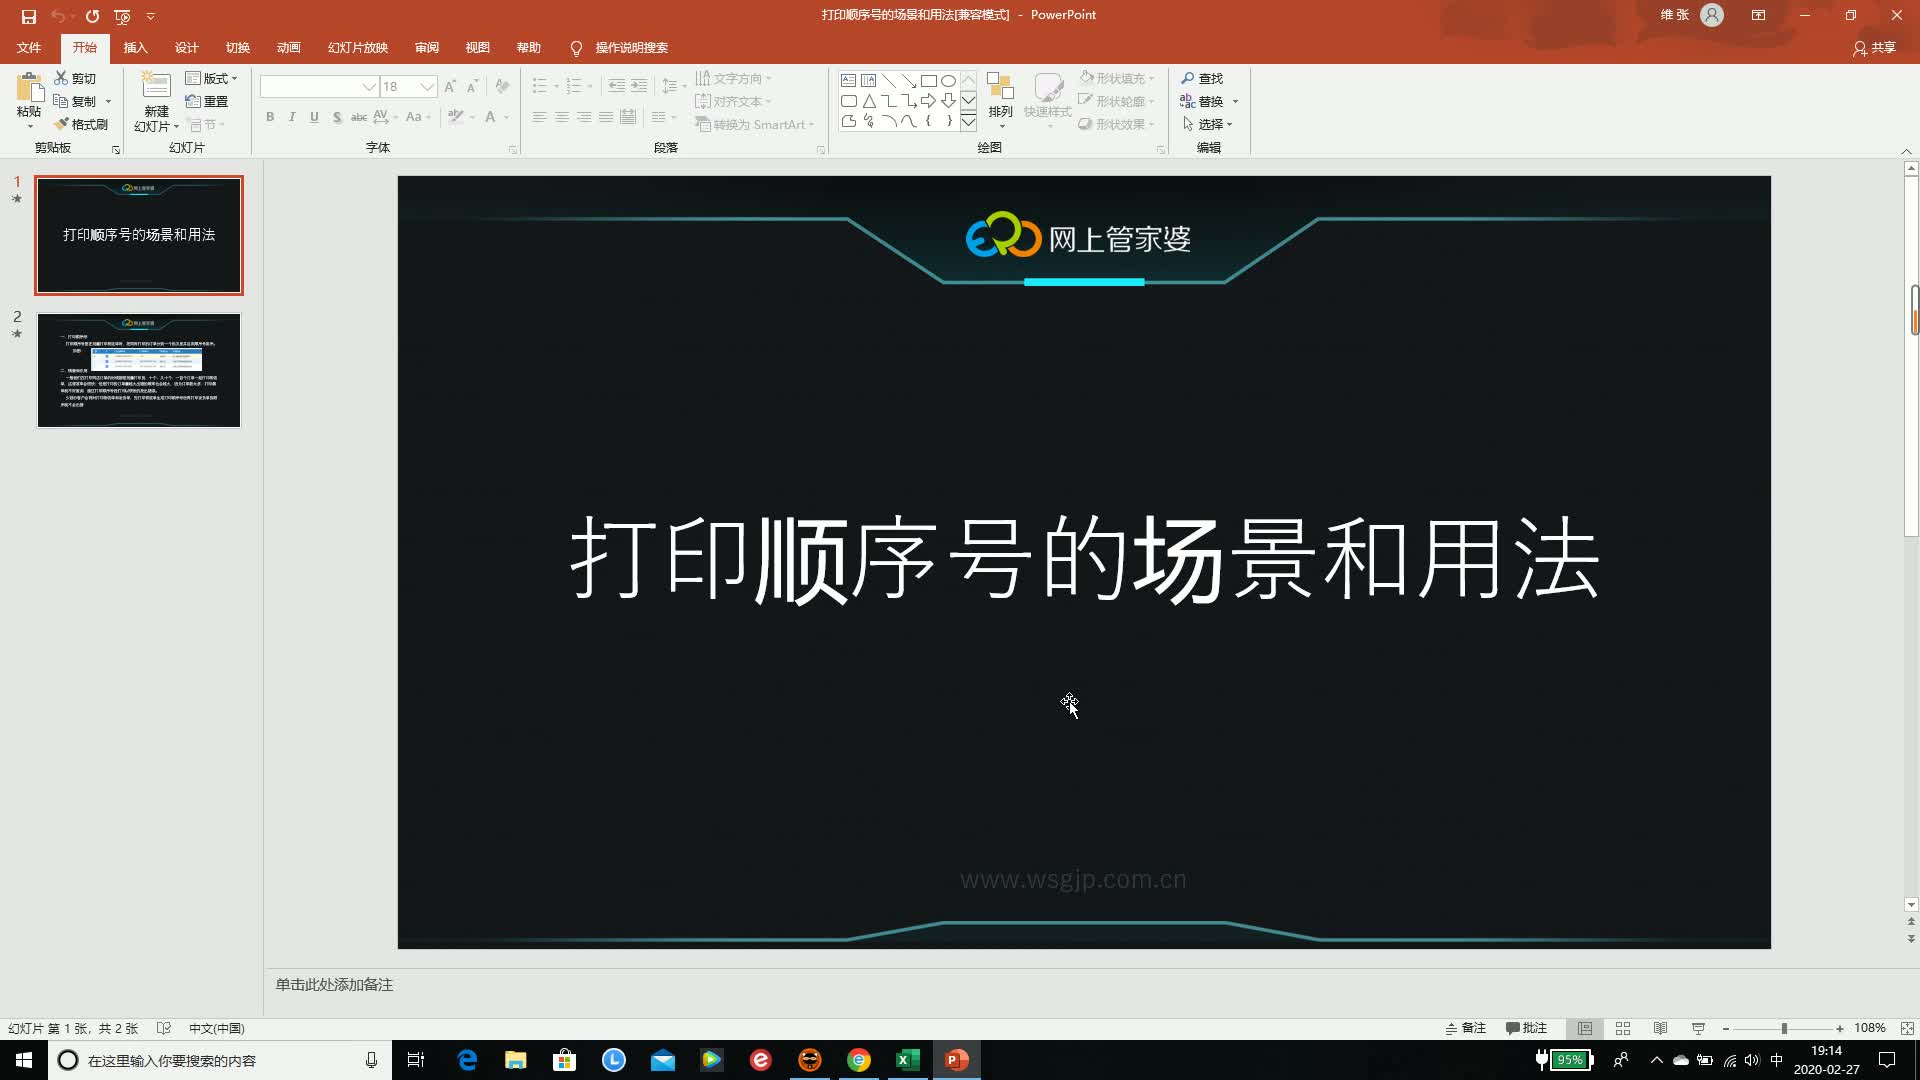Open the Insert (插入) tab
The height and width of the screenshot is (1080, 1920).
point(135,48)
